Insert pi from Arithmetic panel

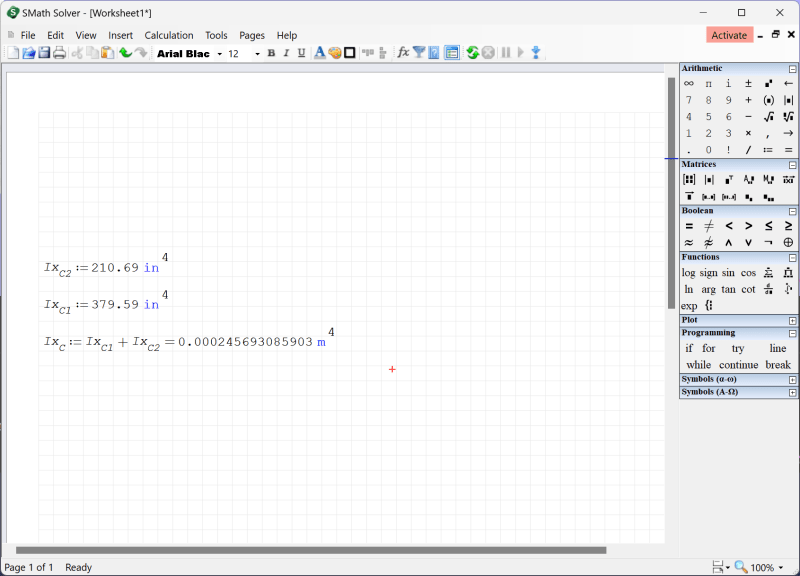(x=708, y=83)
